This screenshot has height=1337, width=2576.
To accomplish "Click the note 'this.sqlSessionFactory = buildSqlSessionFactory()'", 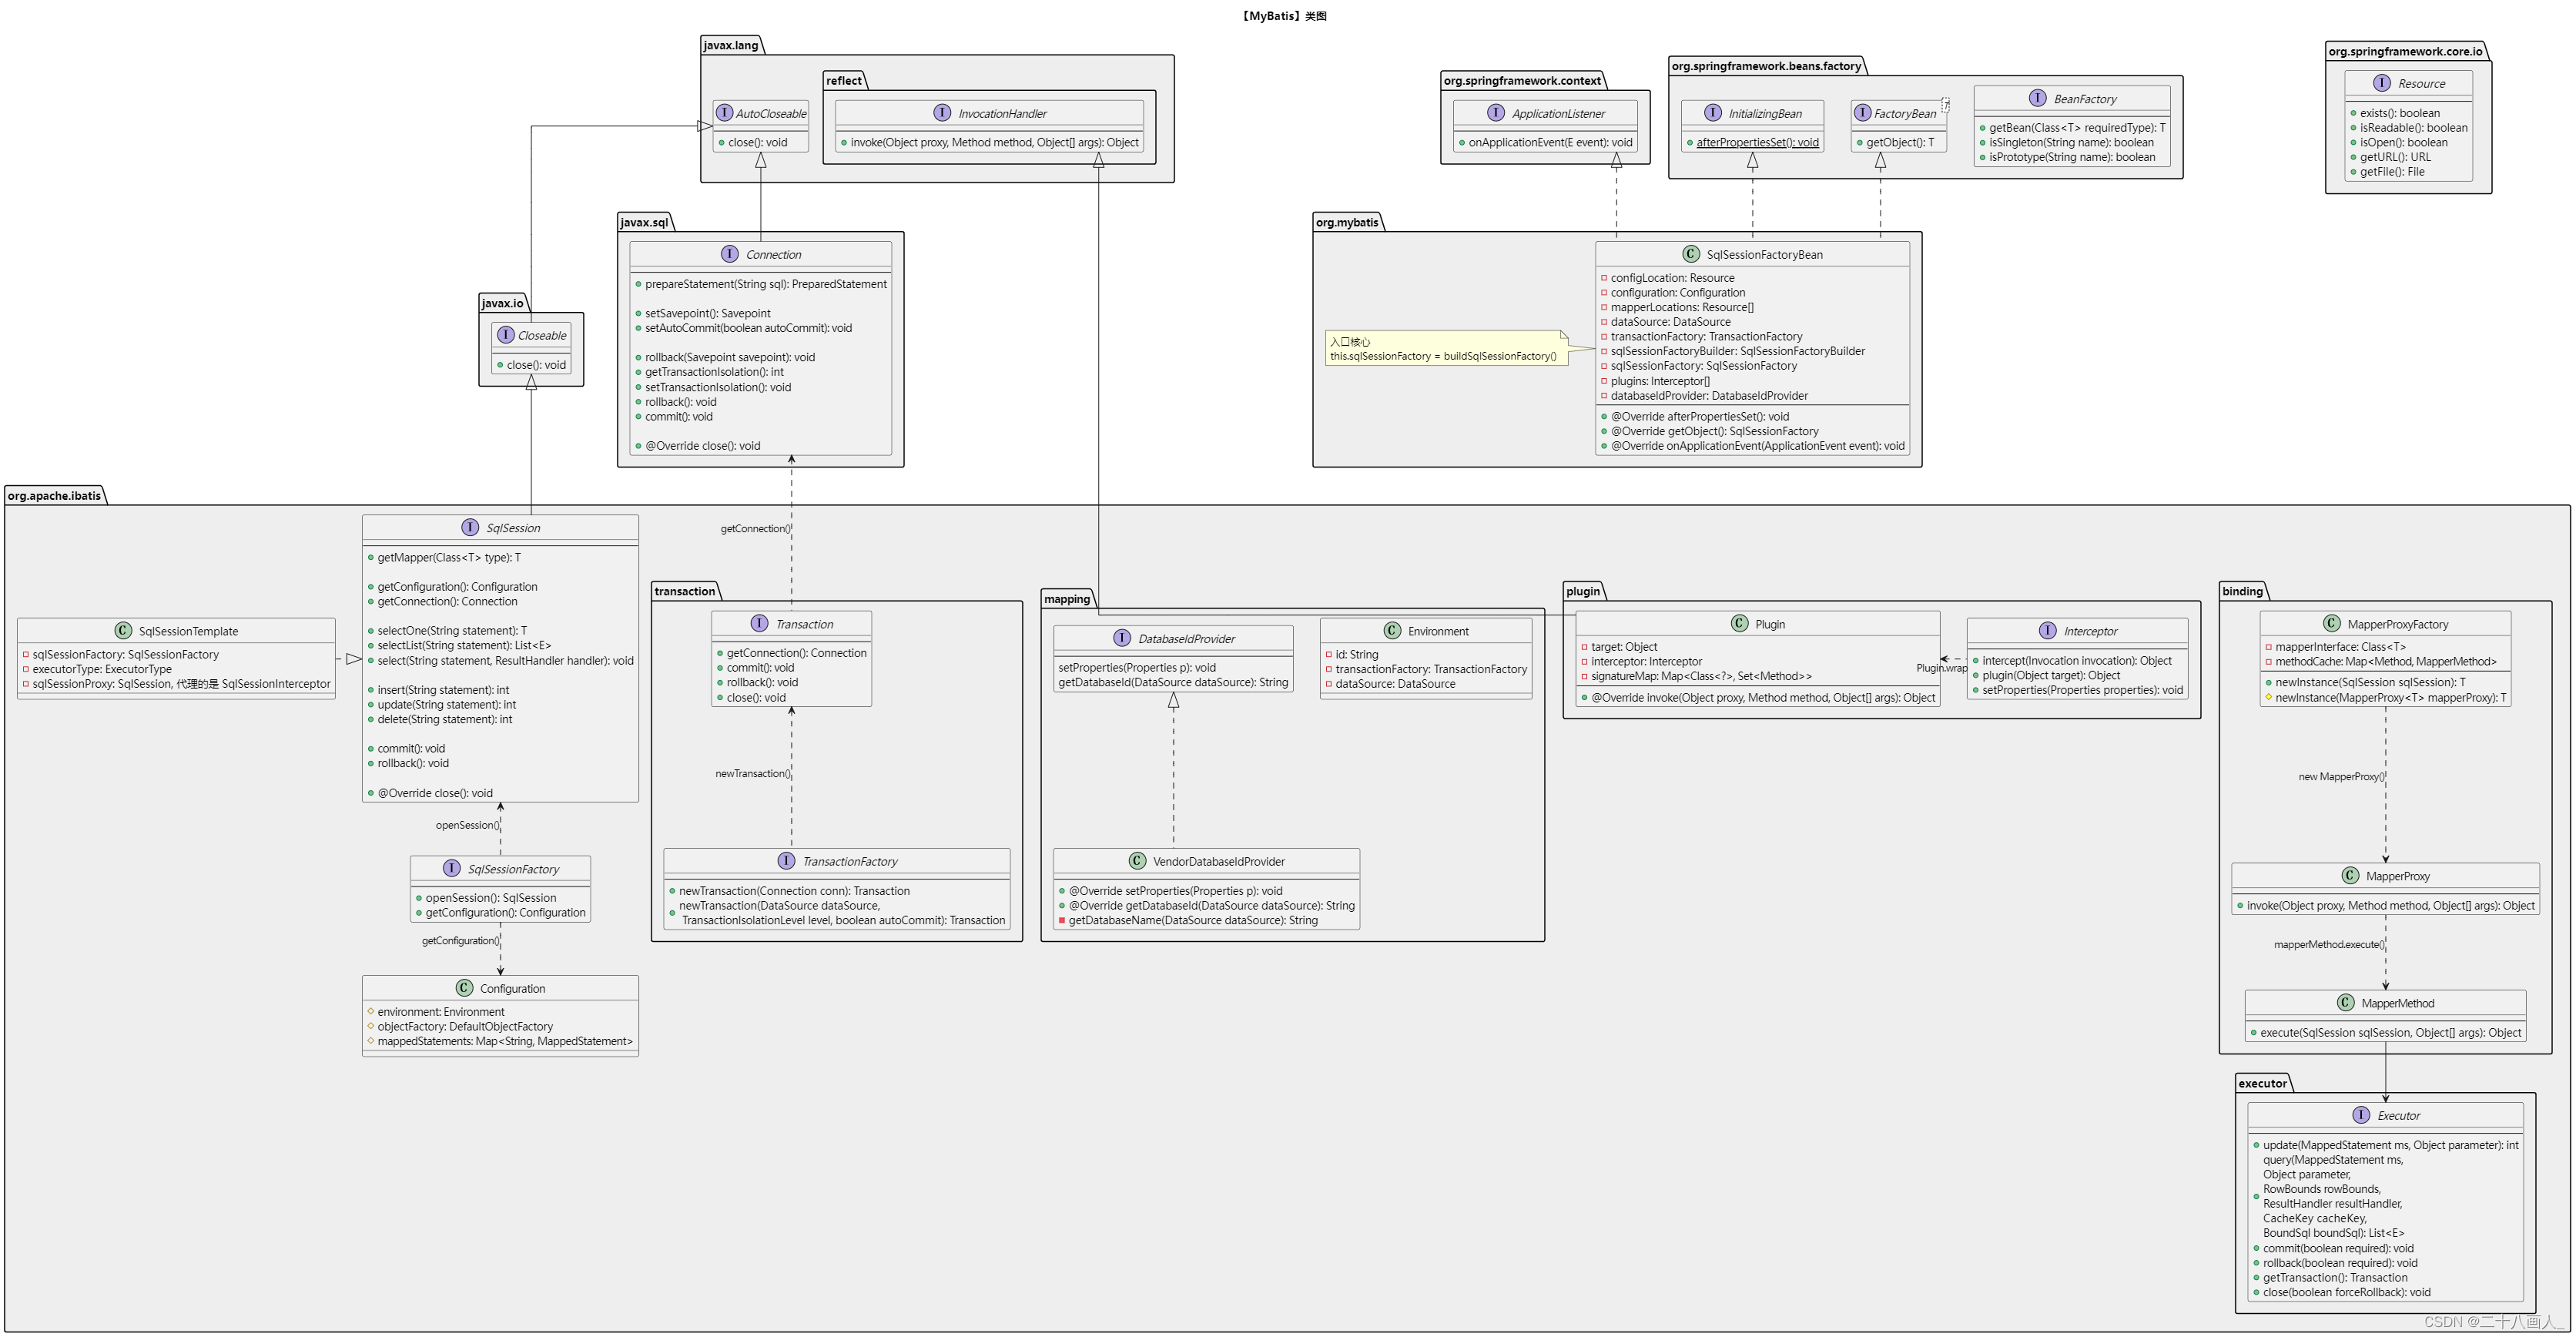I will (x=1443, y=356).
